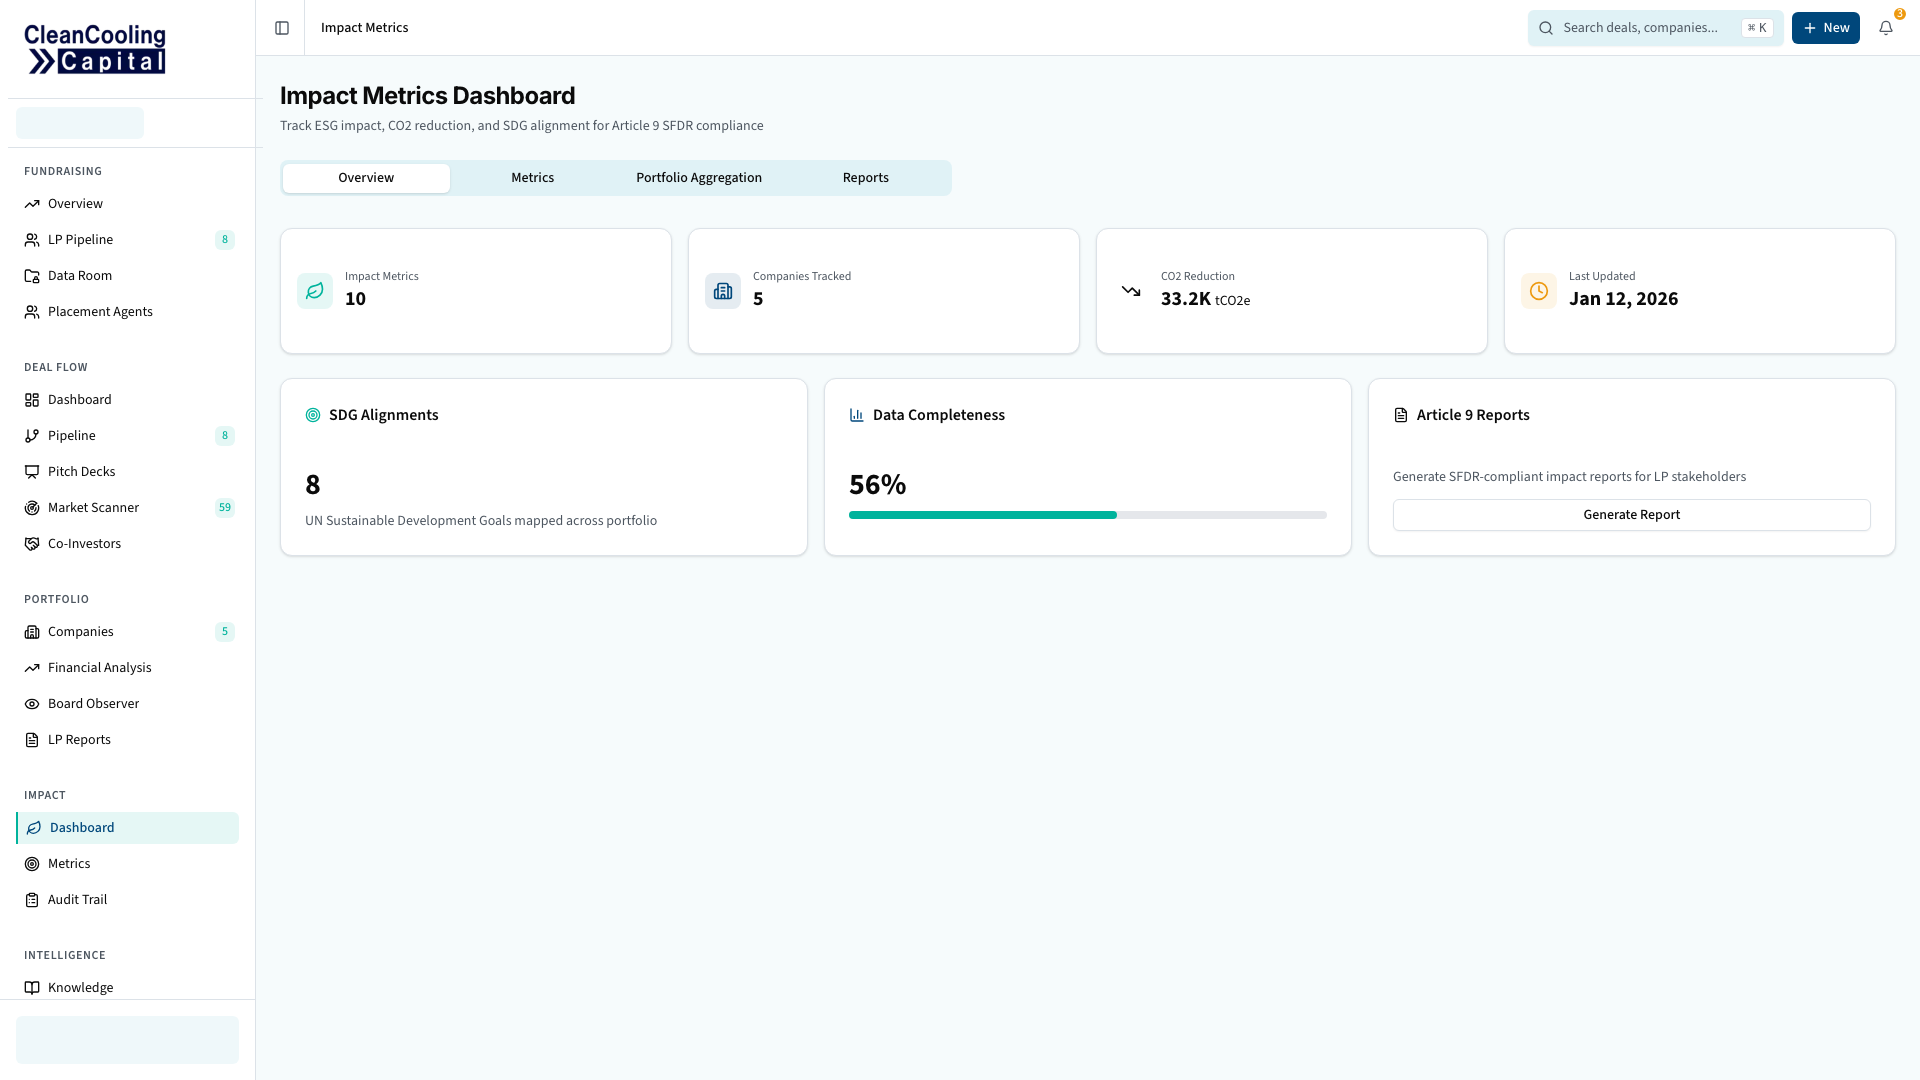1920x1080 pixels.
Task: Click the CO2 Reduction downward-trend icon
Action: click(x=1131, y=291)
